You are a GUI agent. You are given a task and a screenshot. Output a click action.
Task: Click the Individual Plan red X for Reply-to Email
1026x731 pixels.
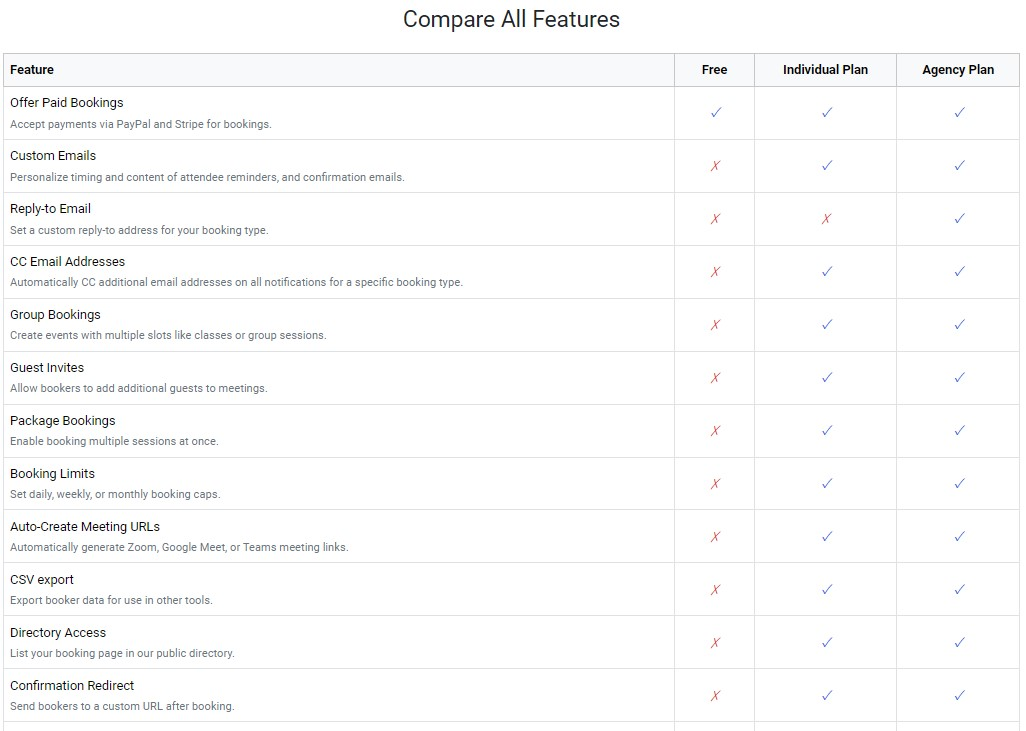pos(826,219)
